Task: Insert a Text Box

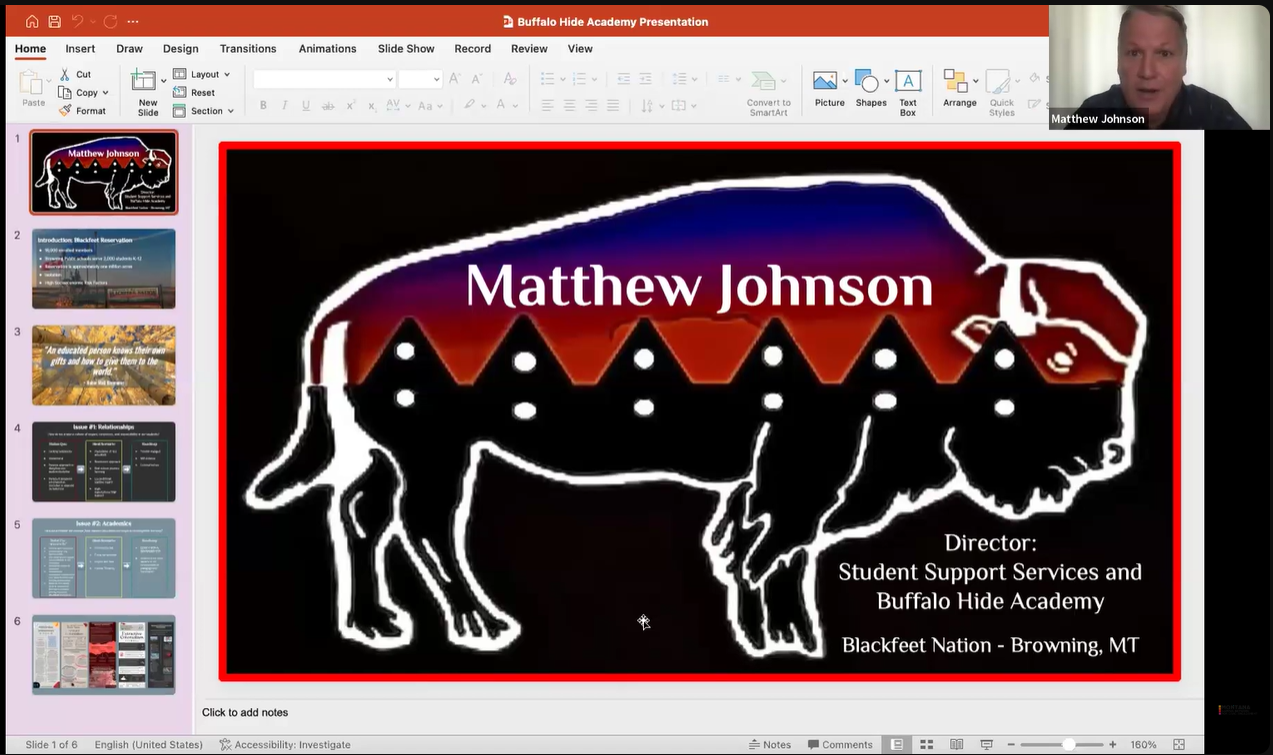Action: [908, 93]
